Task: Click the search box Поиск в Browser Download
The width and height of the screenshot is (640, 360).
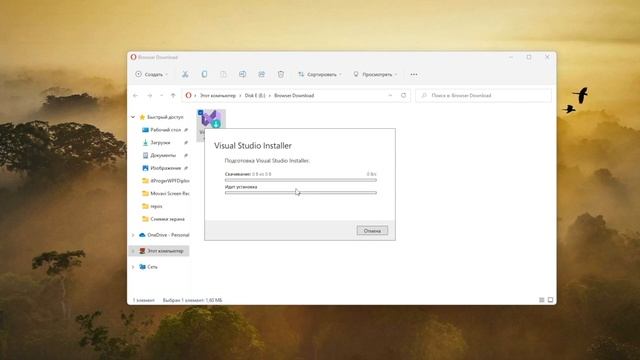Action: [x=483, y=96]
